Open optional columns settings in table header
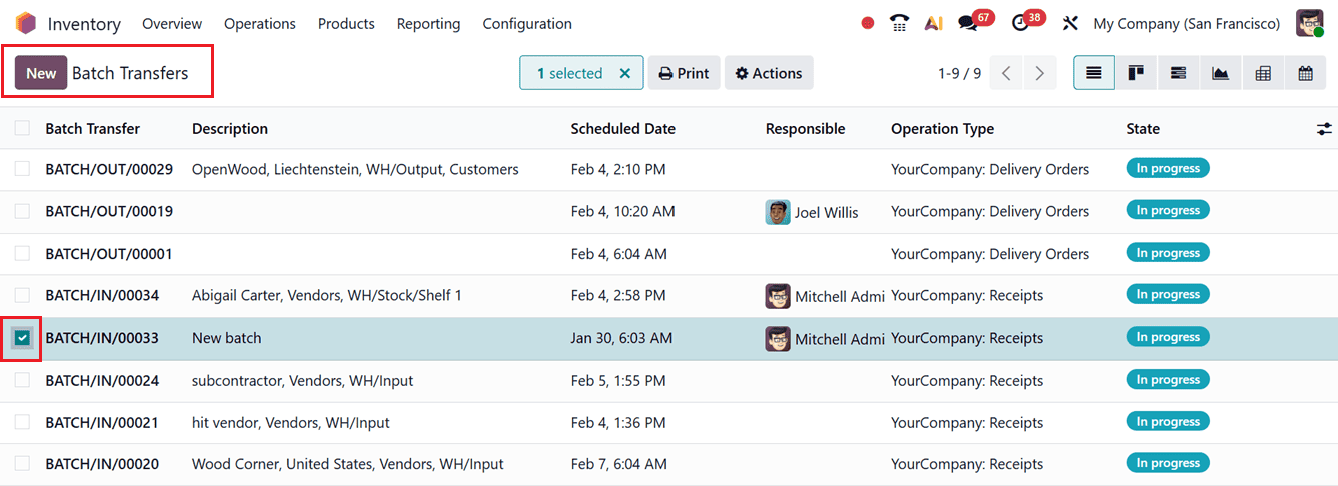 [x=1324, y=129]
